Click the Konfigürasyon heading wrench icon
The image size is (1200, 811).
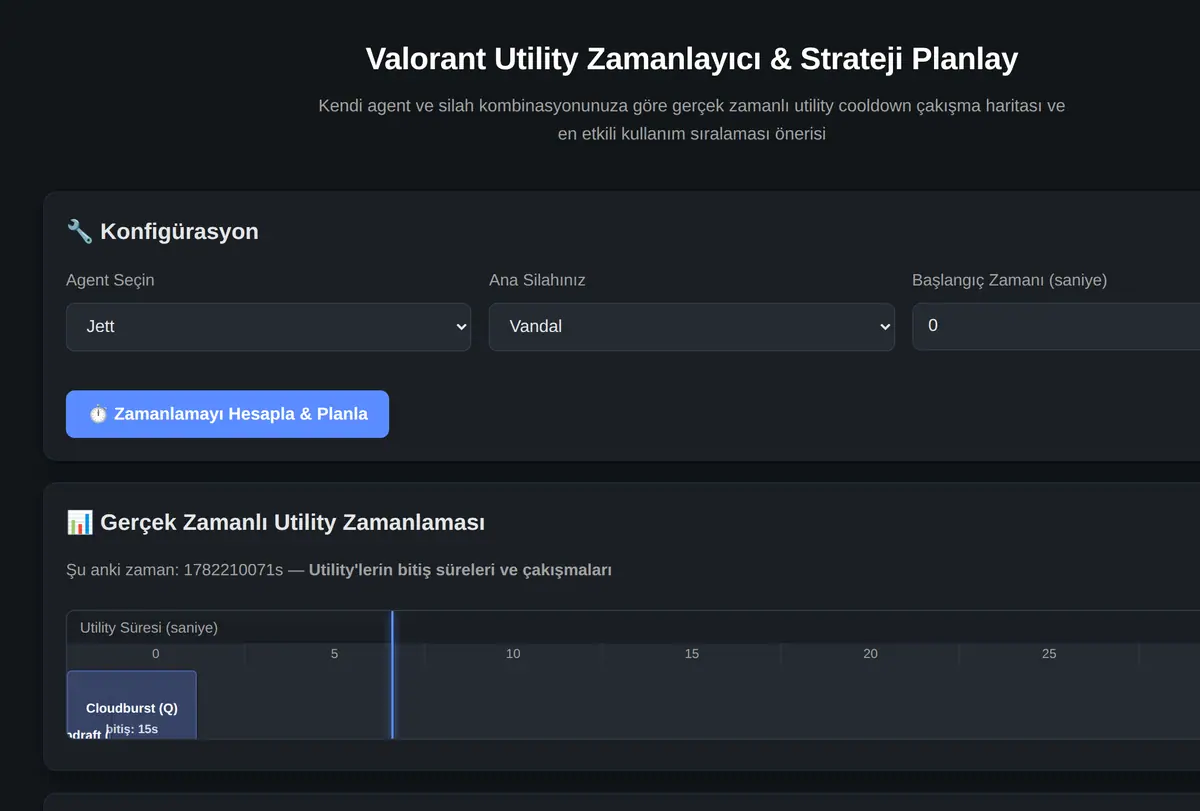[79, 232]
